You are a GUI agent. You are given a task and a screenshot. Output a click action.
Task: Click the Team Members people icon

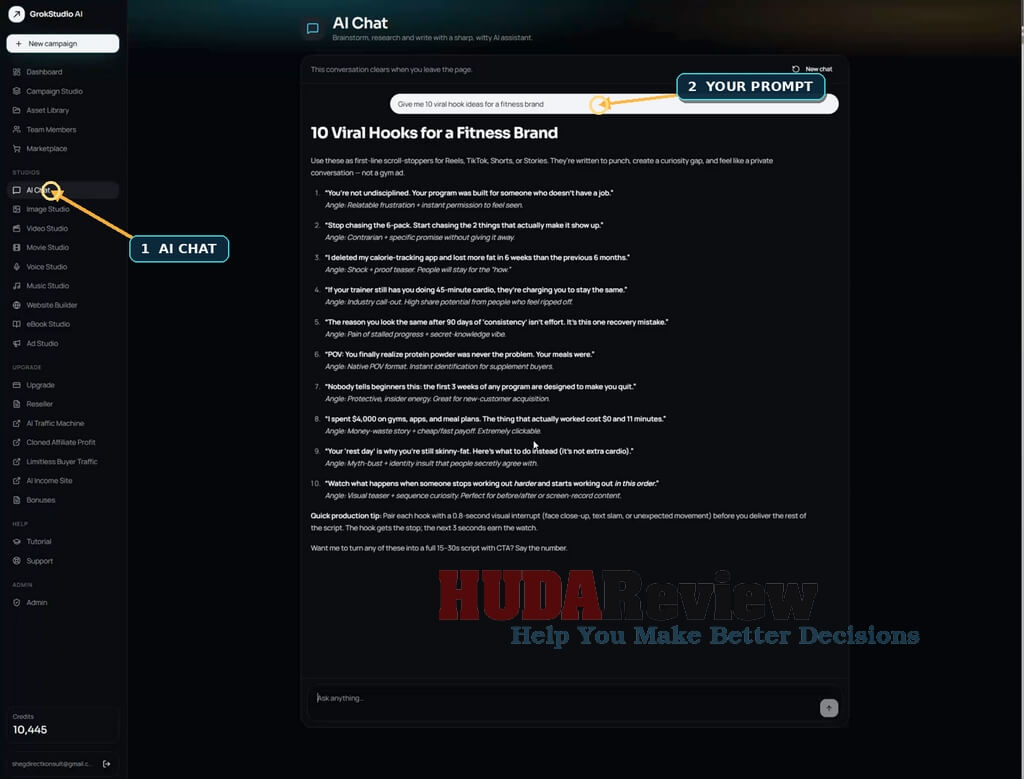pyautogui.click(x=16, y=129)
